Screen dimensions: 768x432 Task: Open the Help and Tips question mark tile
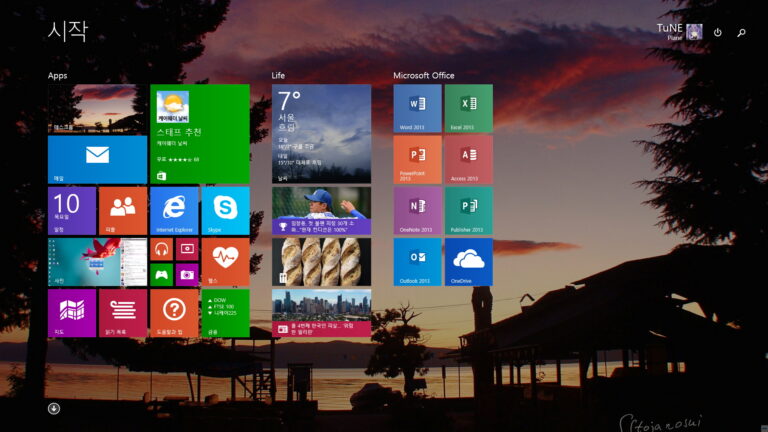174,313
